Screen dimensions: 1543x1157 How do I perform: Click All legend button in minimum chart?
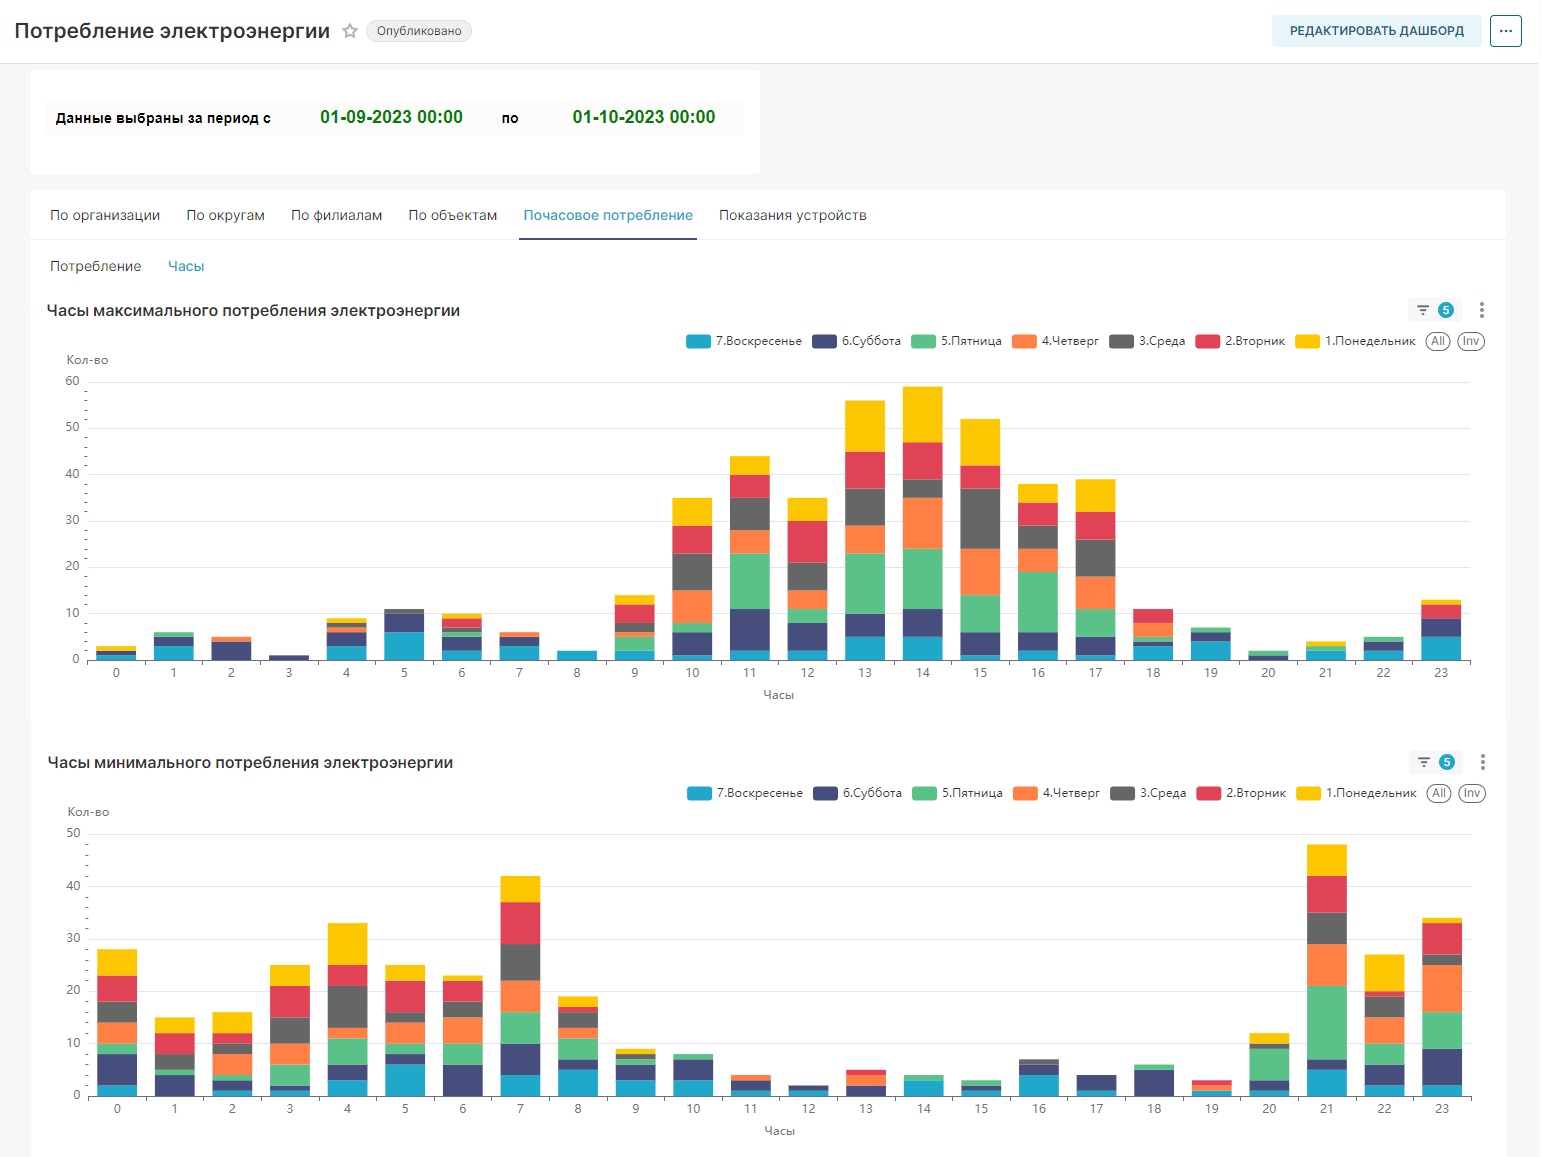(x=1439, y=793)
